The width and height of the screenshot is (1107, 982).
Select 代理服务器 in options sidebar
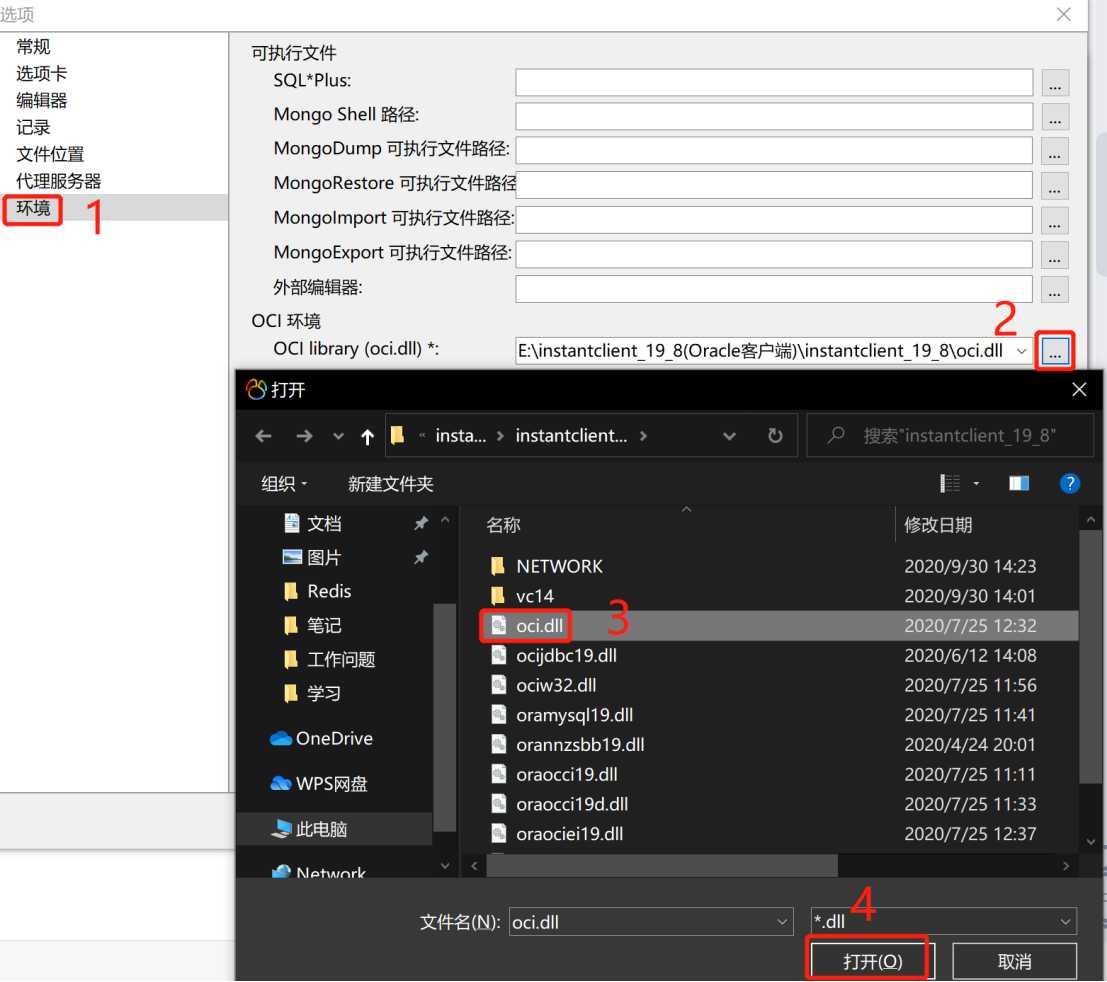pyautogui.click(x=59, y=181)
